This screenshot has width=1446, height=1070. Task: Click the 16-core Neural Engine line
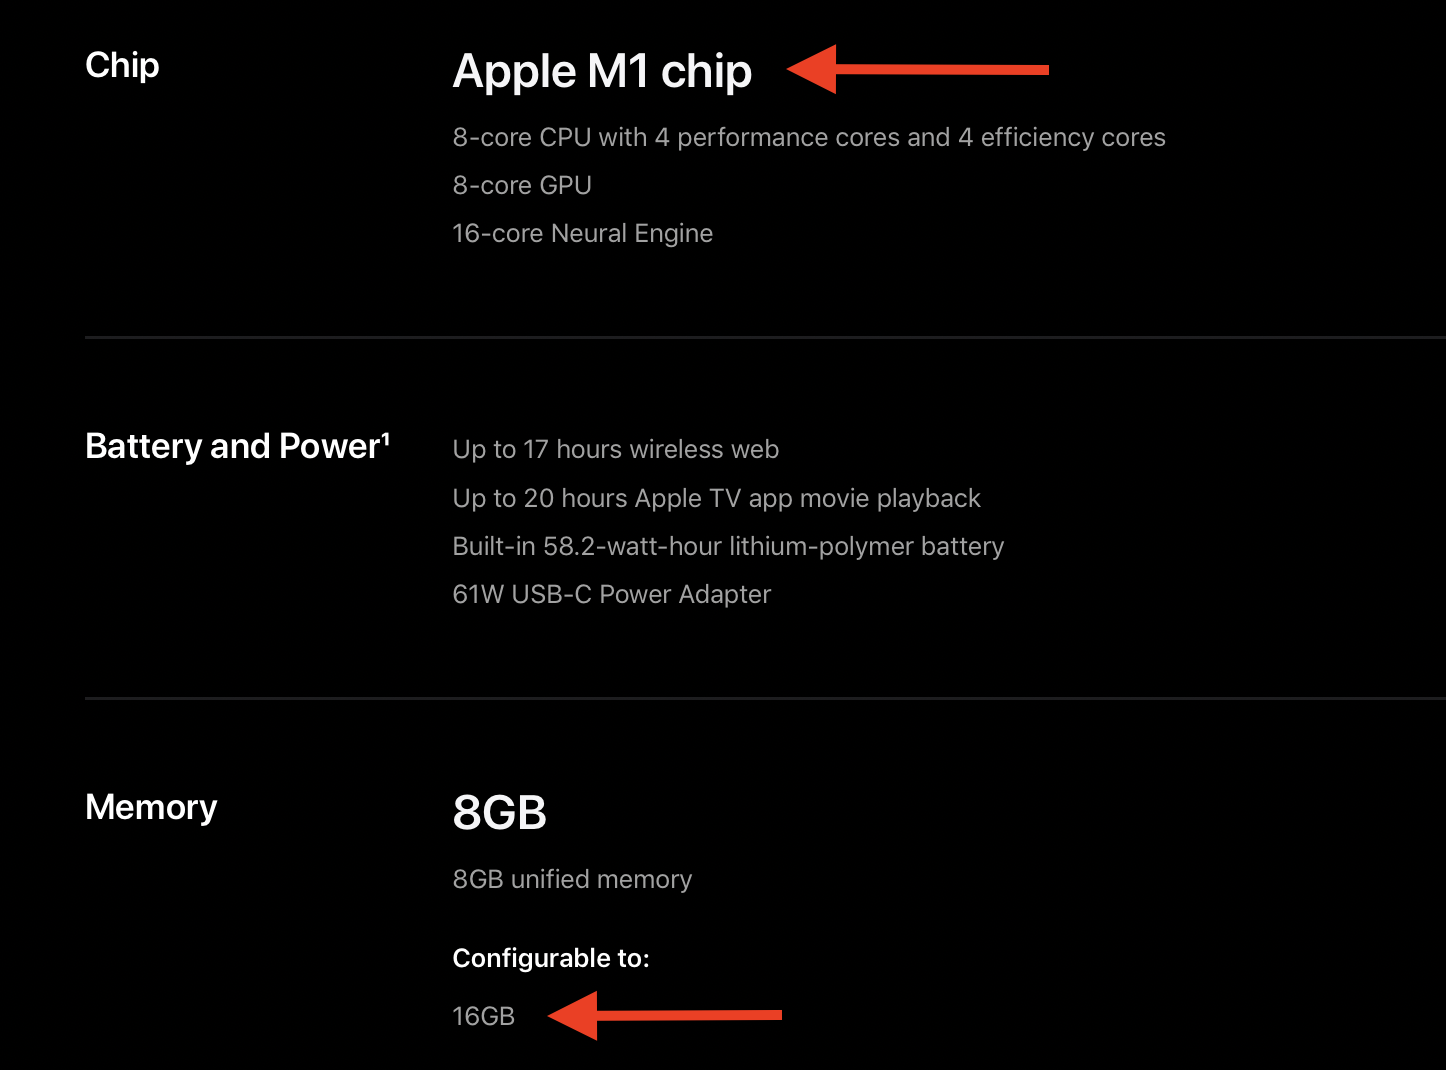pos(582,233)
